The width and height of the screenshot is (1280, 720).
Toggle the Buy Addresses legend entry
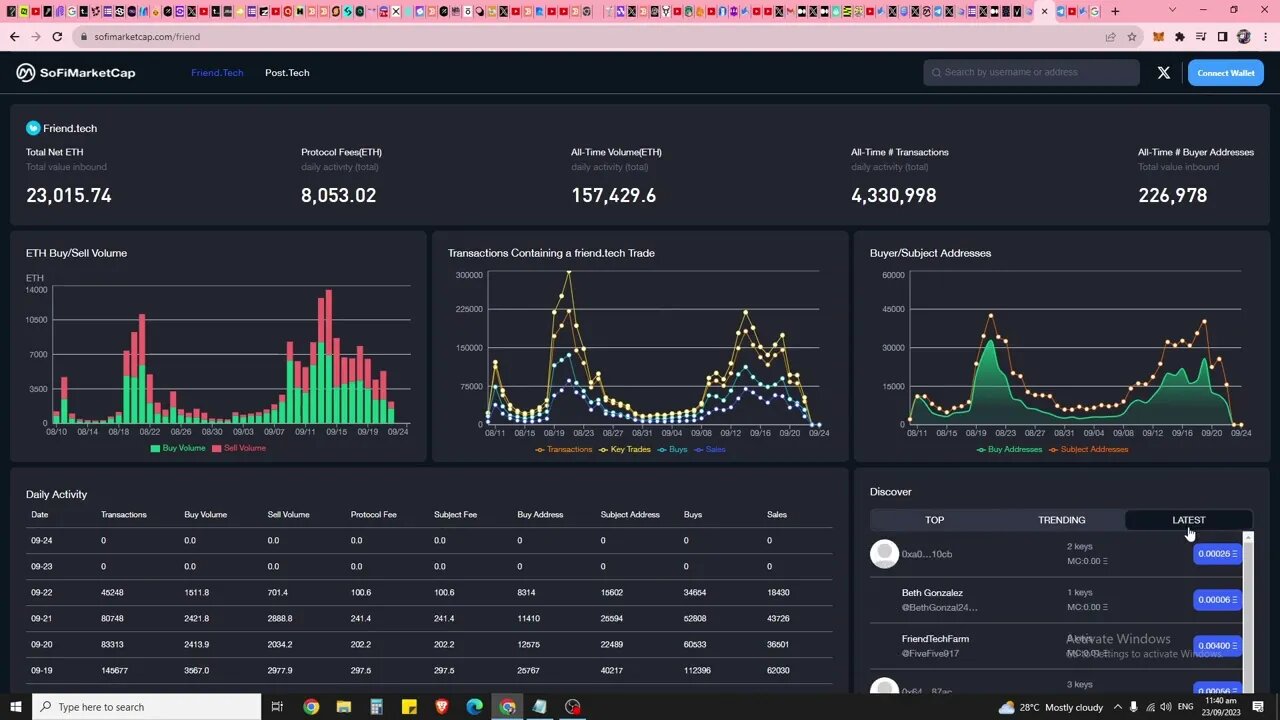[1008, 449]
